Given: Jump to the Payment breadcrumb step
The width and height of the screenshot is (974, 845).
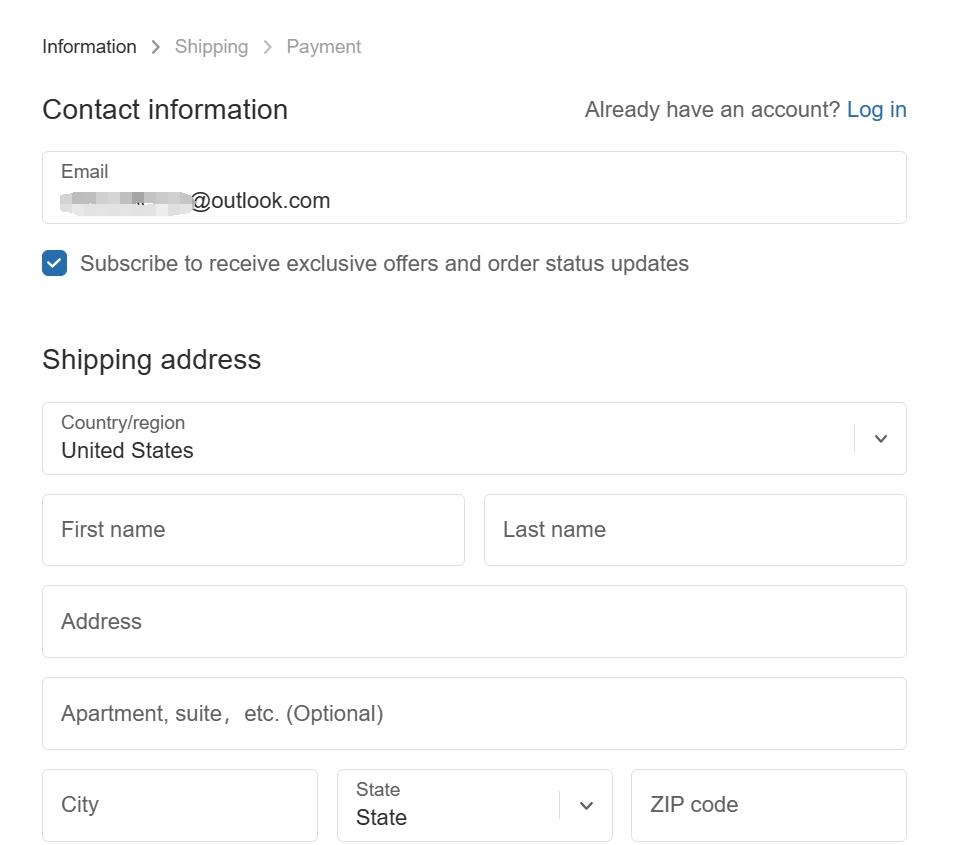Looking at the screenshot, I should [323, 47].
